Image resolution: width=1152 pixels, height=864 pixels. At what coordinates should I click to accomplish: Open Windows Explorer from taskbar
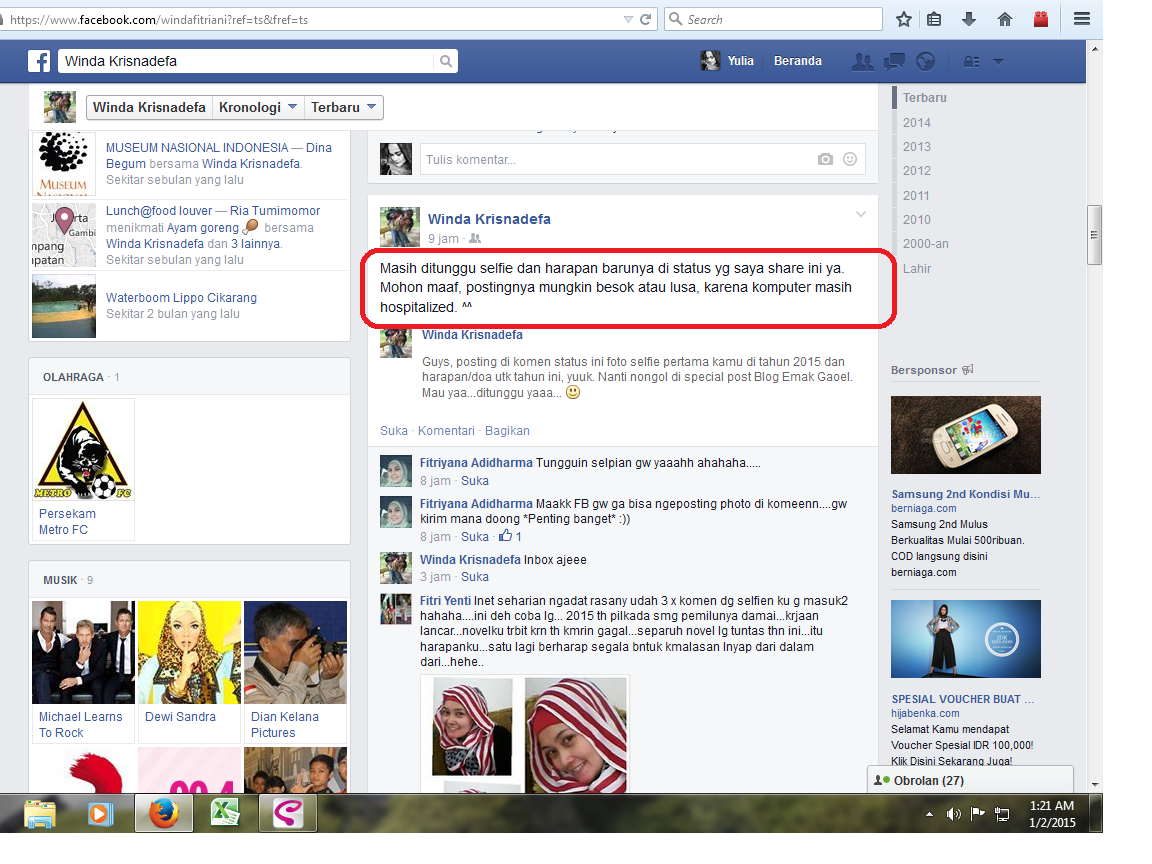40,813
